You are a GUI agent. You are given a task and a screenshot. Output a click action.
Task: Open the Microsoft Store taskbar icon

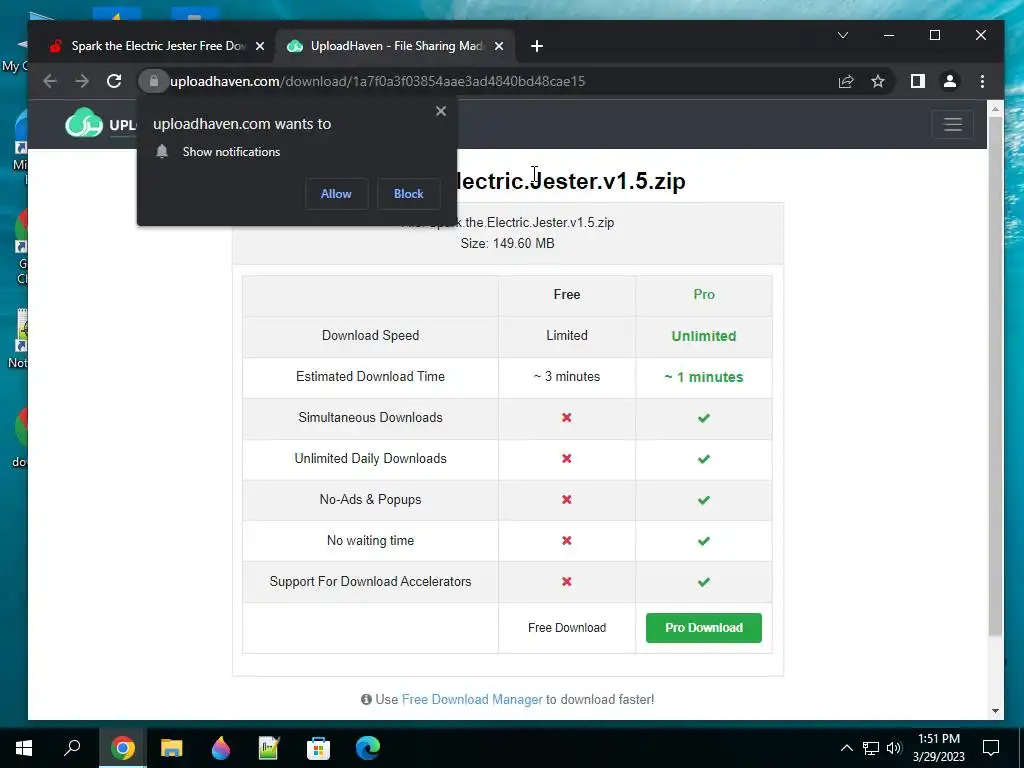click(x=319, y=748)
